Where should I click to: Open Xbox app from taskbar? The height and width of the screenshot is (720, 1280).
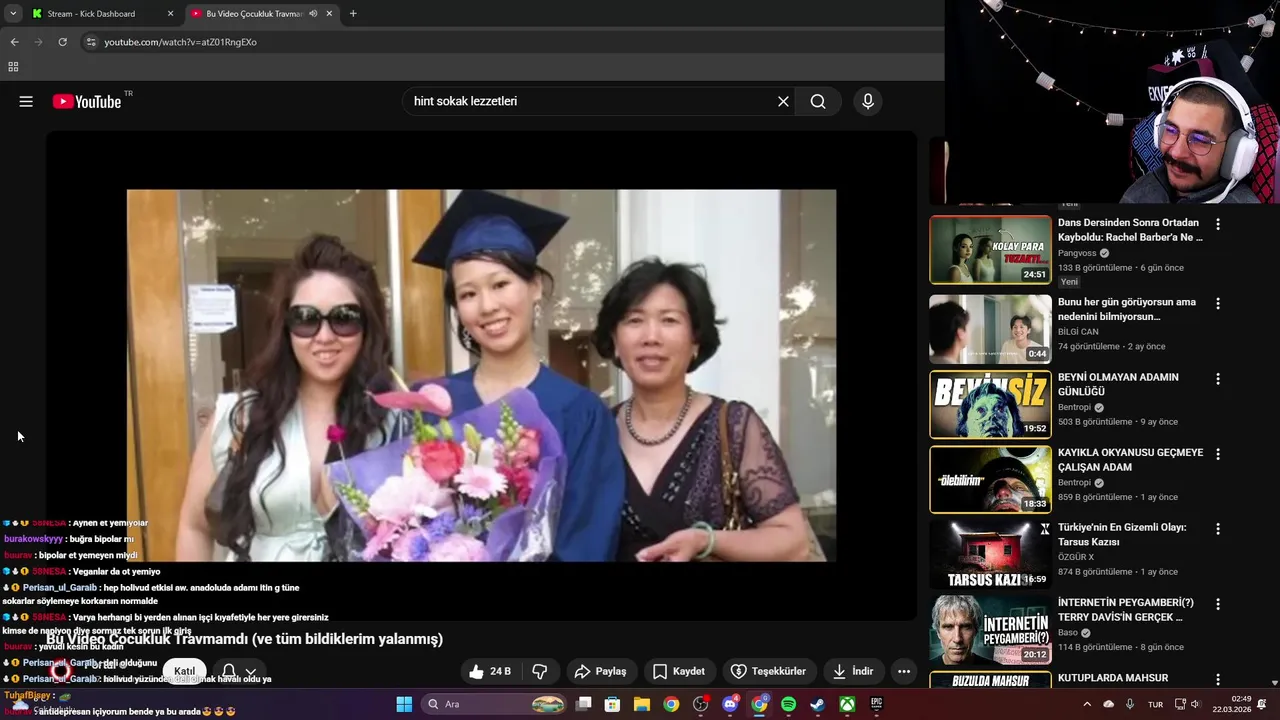pyautogui.click(x=847, y=705)
